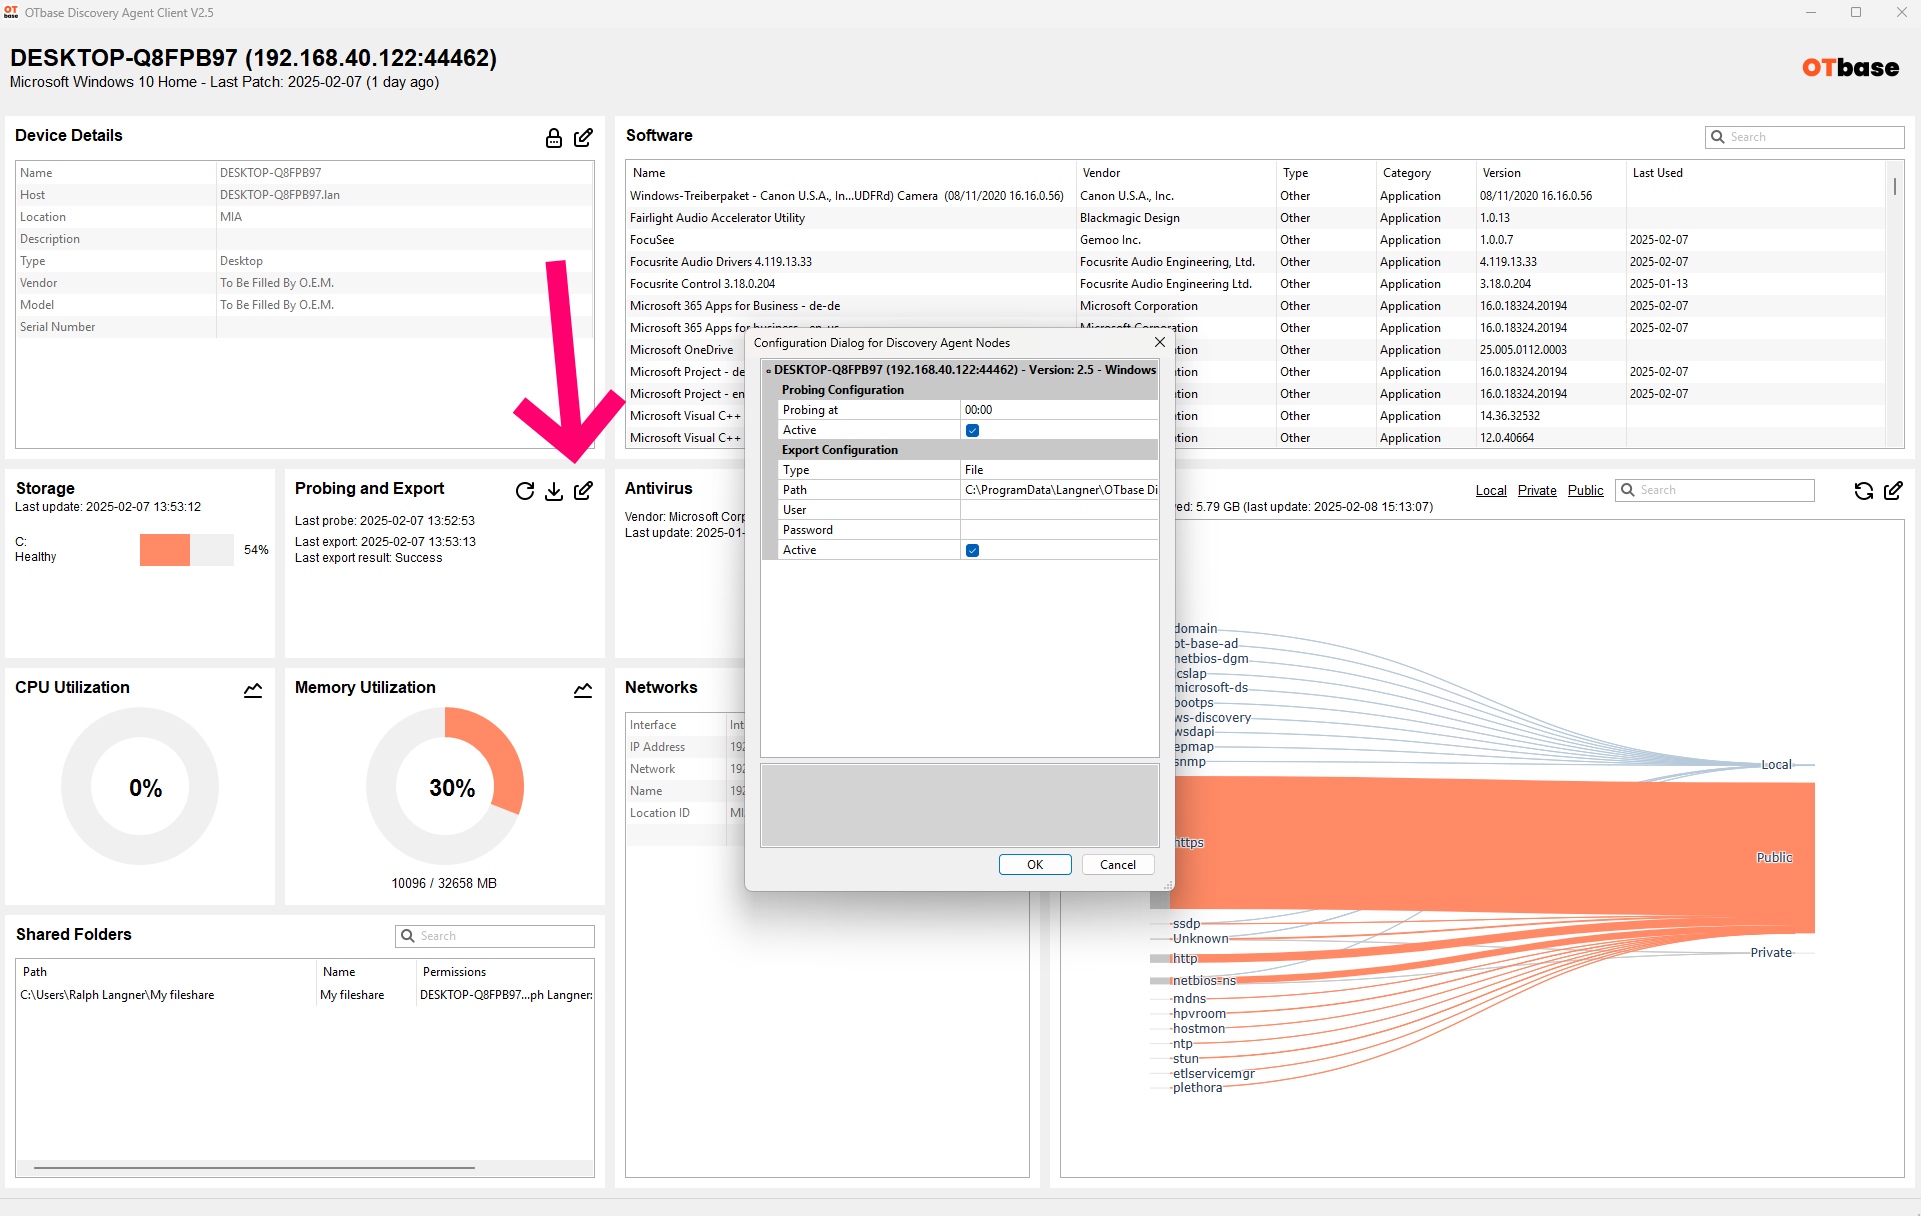1921x1216 pixels.
Task: Click the https flow label
Action: (x=1190, y=842)
